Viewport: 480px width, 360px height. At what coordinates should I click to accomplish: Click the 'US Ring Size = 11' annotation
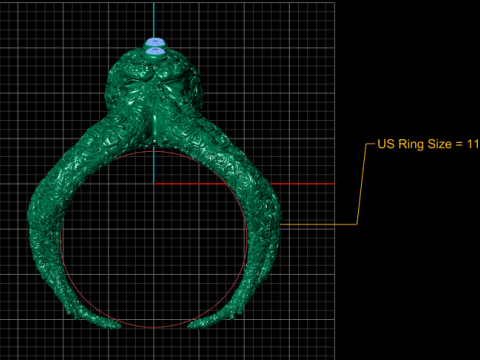(x=428, y=144)
